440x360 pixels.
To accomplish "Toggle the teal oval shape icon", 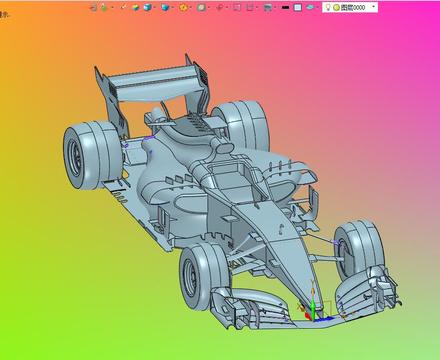I will pos(310,7).
